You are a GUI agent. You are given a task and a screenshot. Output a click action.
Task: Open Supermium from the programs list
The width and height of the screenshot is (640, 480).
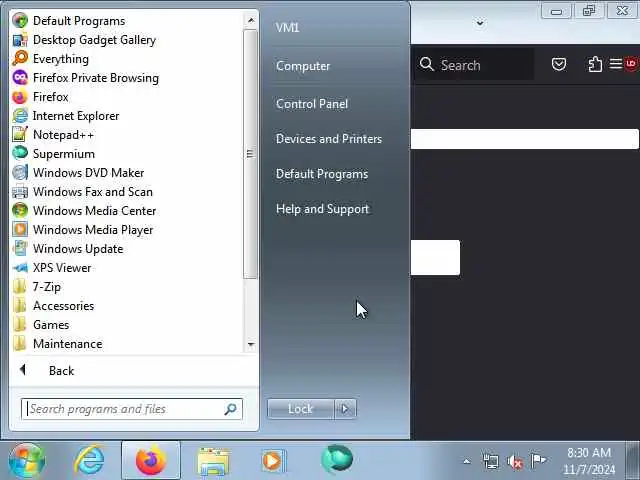(53, 153)
